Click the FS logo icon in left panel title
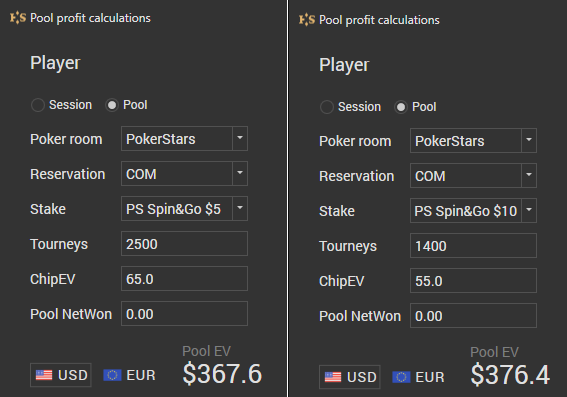 click(x=18, y=17)
